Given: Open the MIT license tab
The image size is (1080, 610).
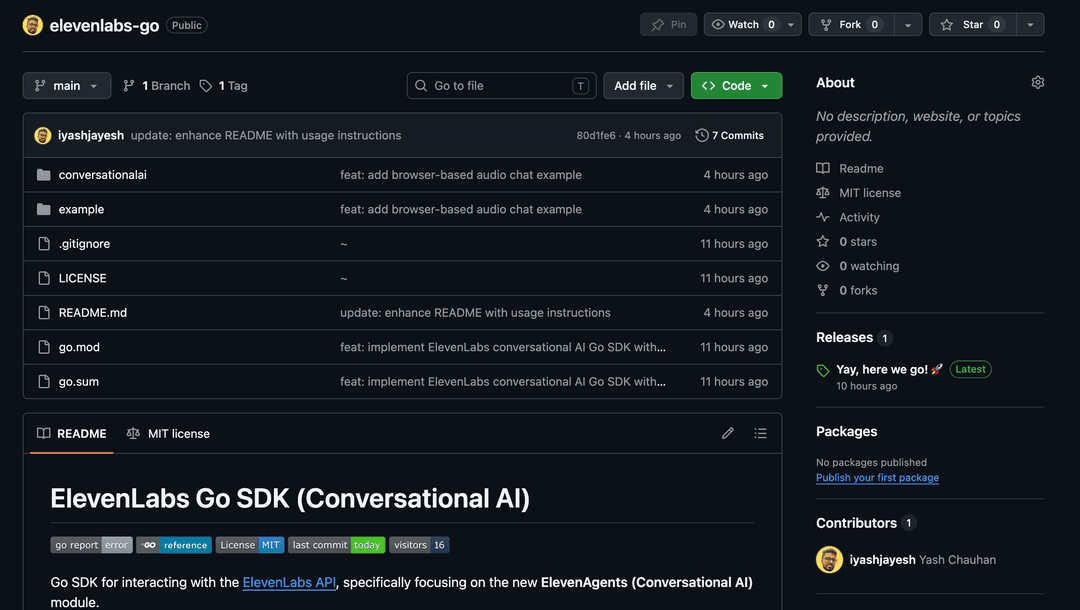Looking at the screenshot, I should point(178,433).
